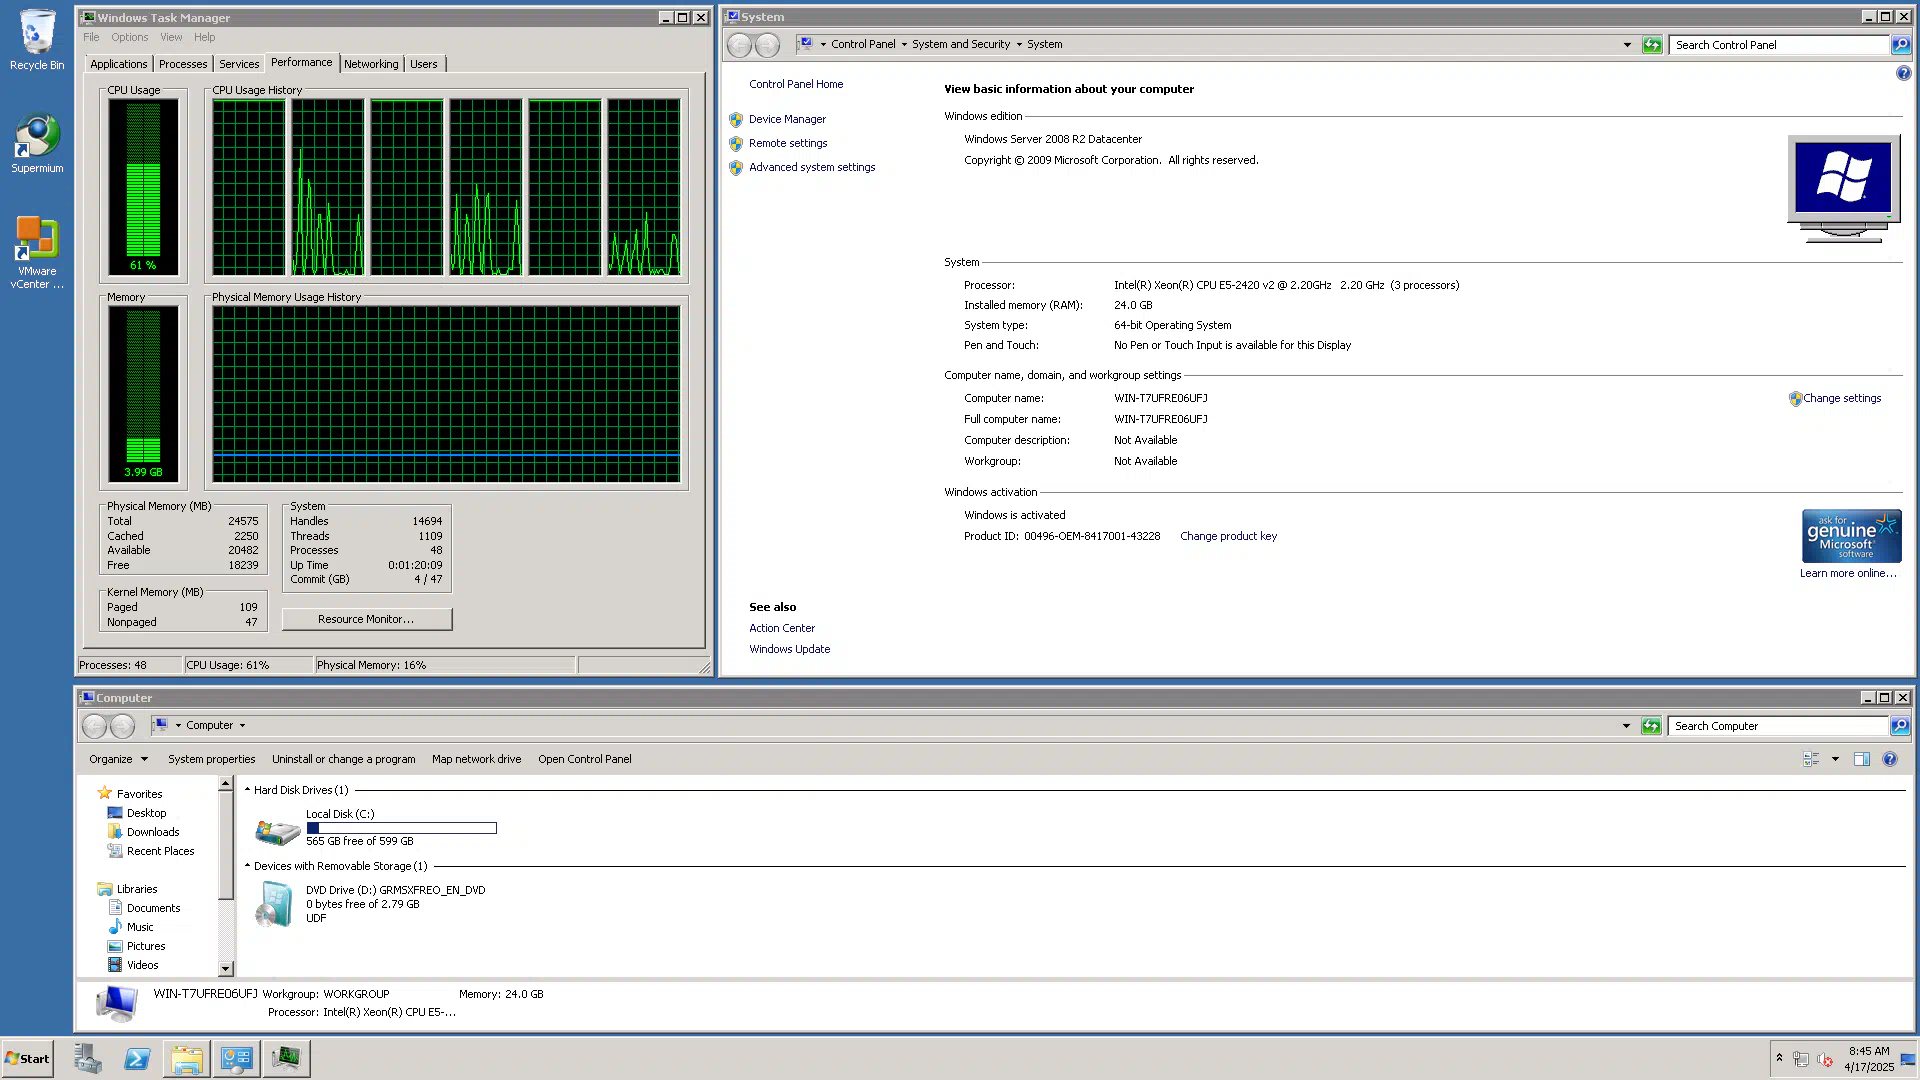Image resolution: width=1920 pixels, height=1080 pixels.
Task: Open the Organize dropdown menu
Action: (118, 759)
